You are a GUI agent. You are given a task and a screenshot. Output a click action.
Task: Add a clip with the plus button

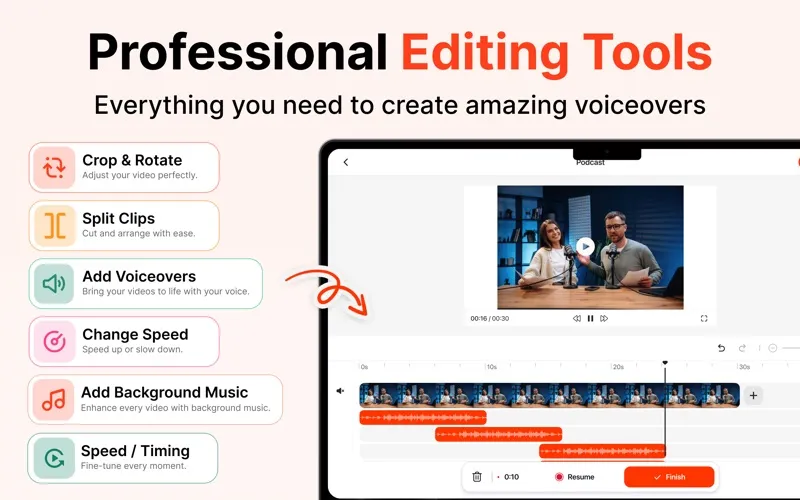[x=753, y=395]
